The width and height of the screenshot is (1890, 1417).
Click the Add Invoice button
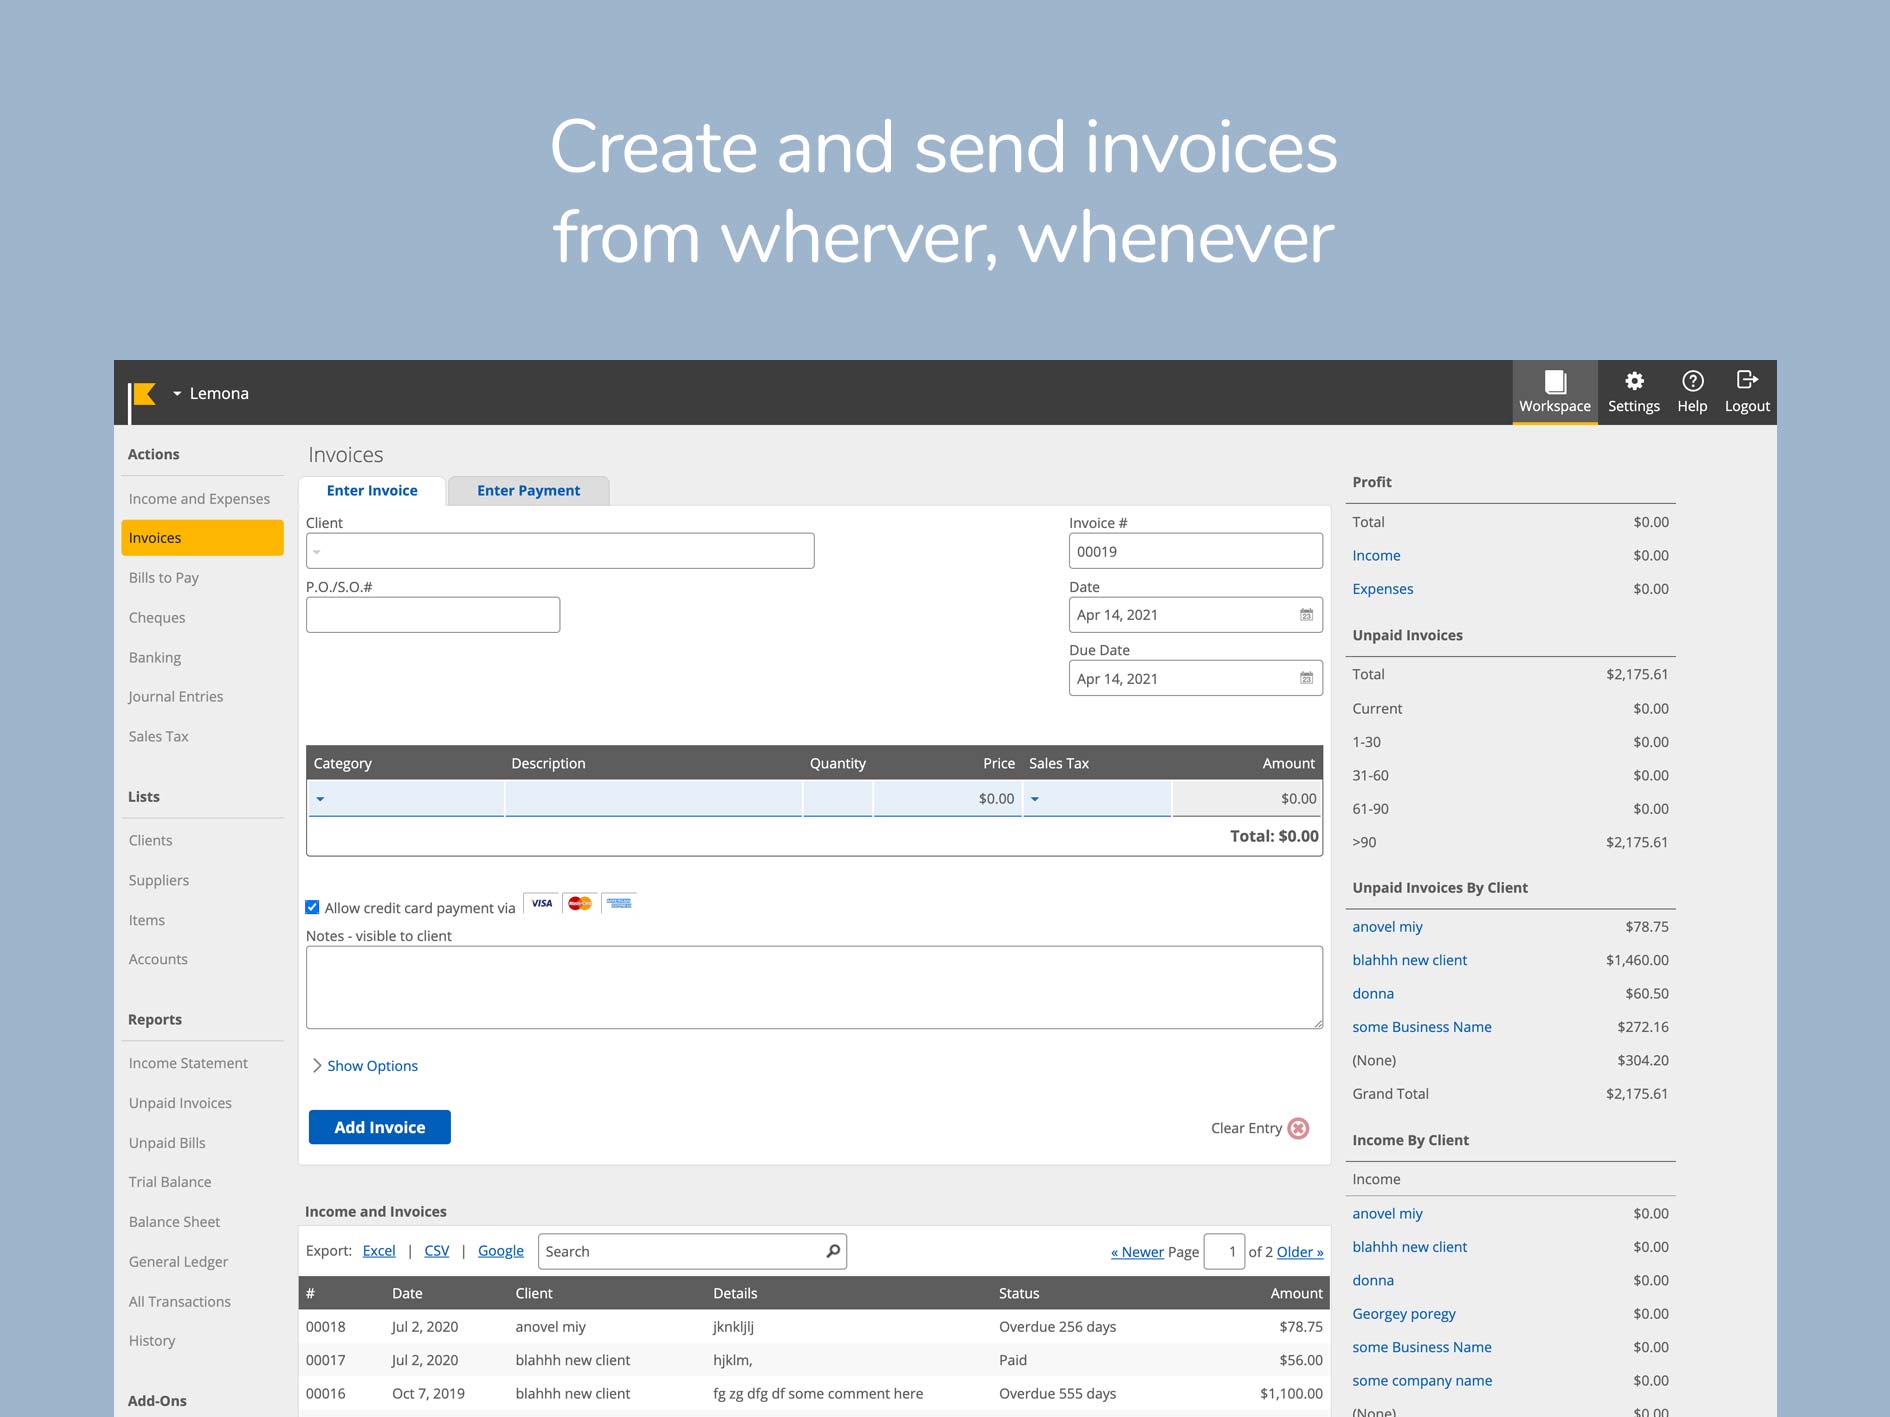(x=379, y=1127)
